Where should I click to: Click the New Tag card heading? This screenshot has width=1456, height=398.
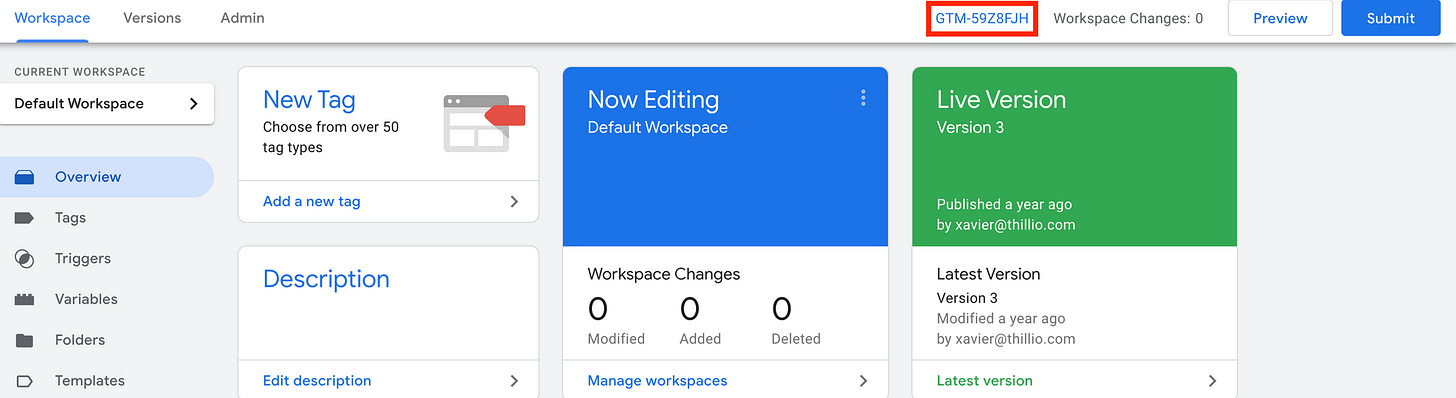click(x=309, y=100)
